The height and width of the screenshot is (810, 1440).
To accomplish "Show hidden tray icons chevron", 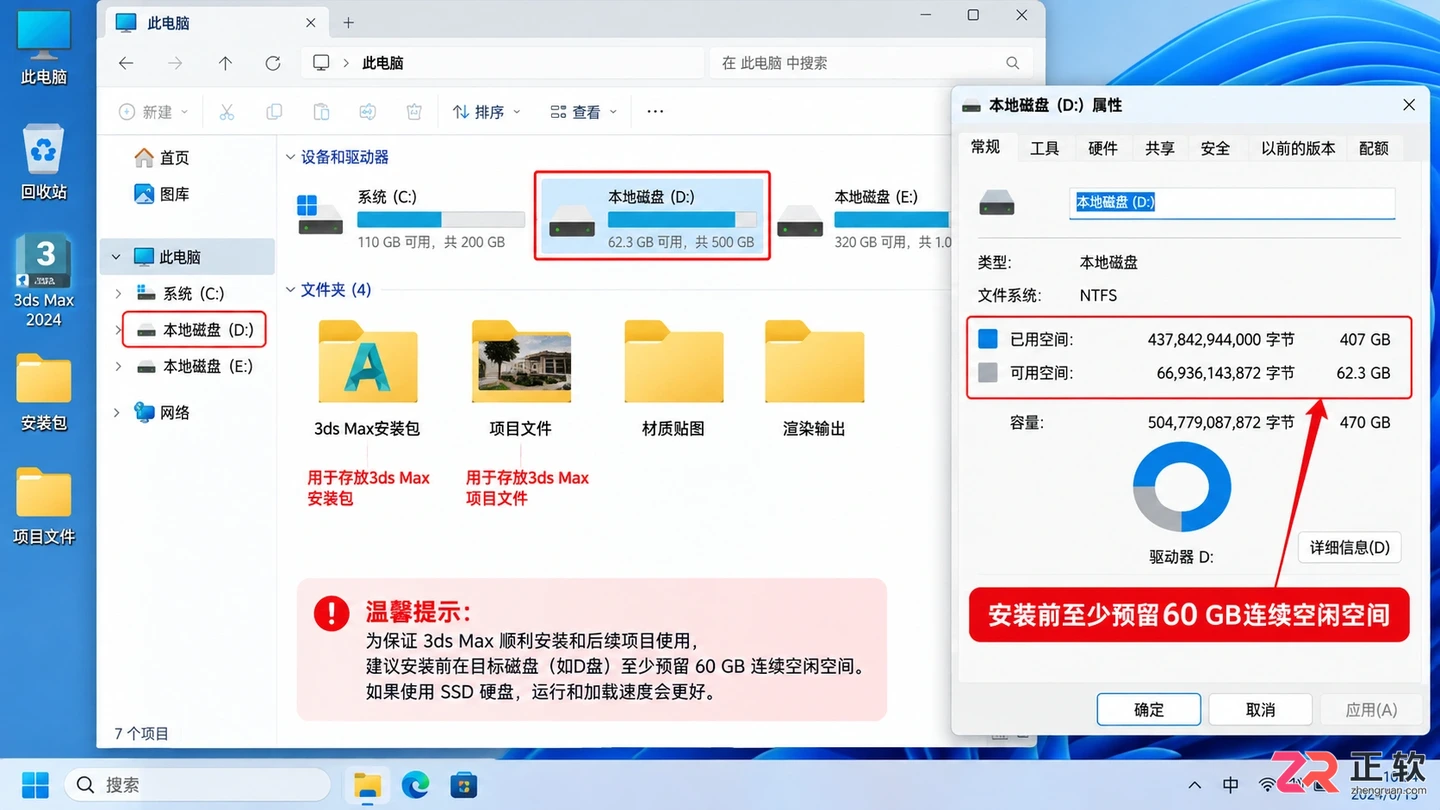I will pos(1194,785).
